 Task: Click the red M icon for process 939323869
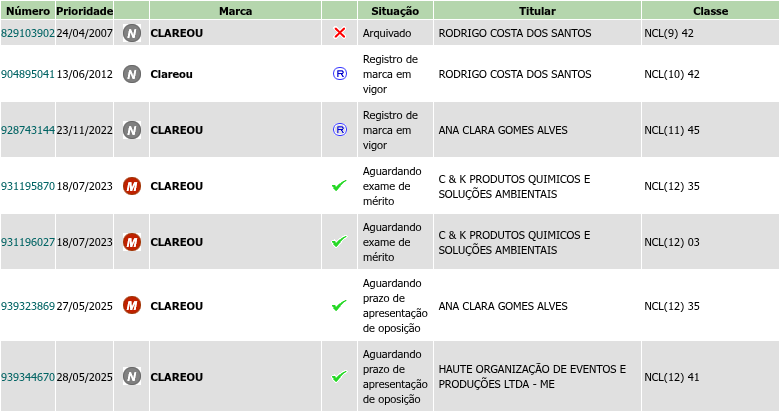point(131,305)
